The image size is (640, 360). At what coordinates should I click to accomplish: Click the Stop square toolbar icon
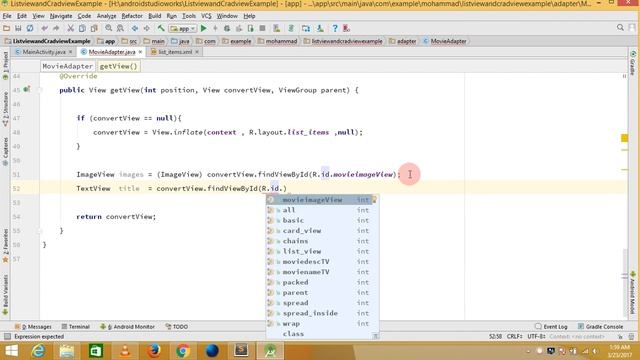point(262,28)
